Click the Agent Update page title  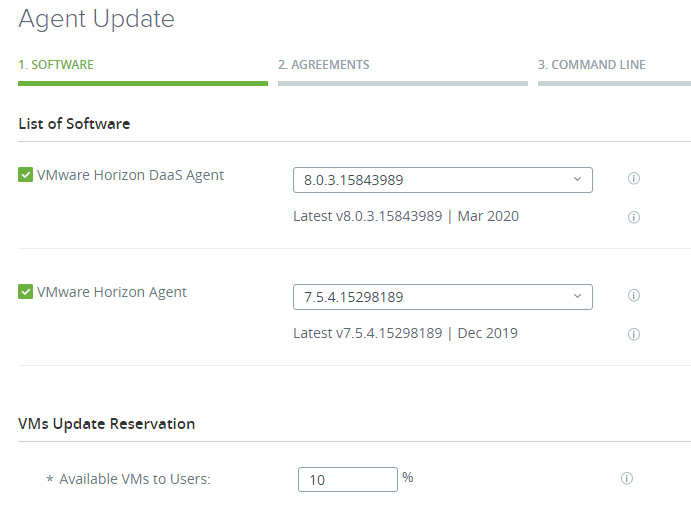96,18
